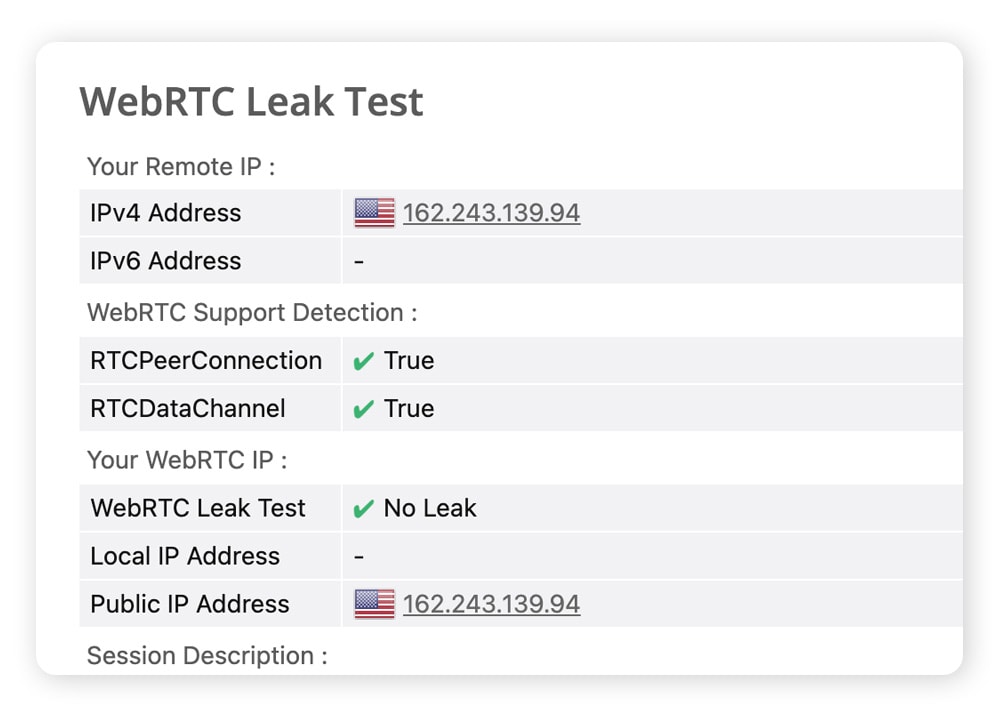The image size is (1000, 714).
Task: Select the IPv6 Address row label
Action: 165,260
